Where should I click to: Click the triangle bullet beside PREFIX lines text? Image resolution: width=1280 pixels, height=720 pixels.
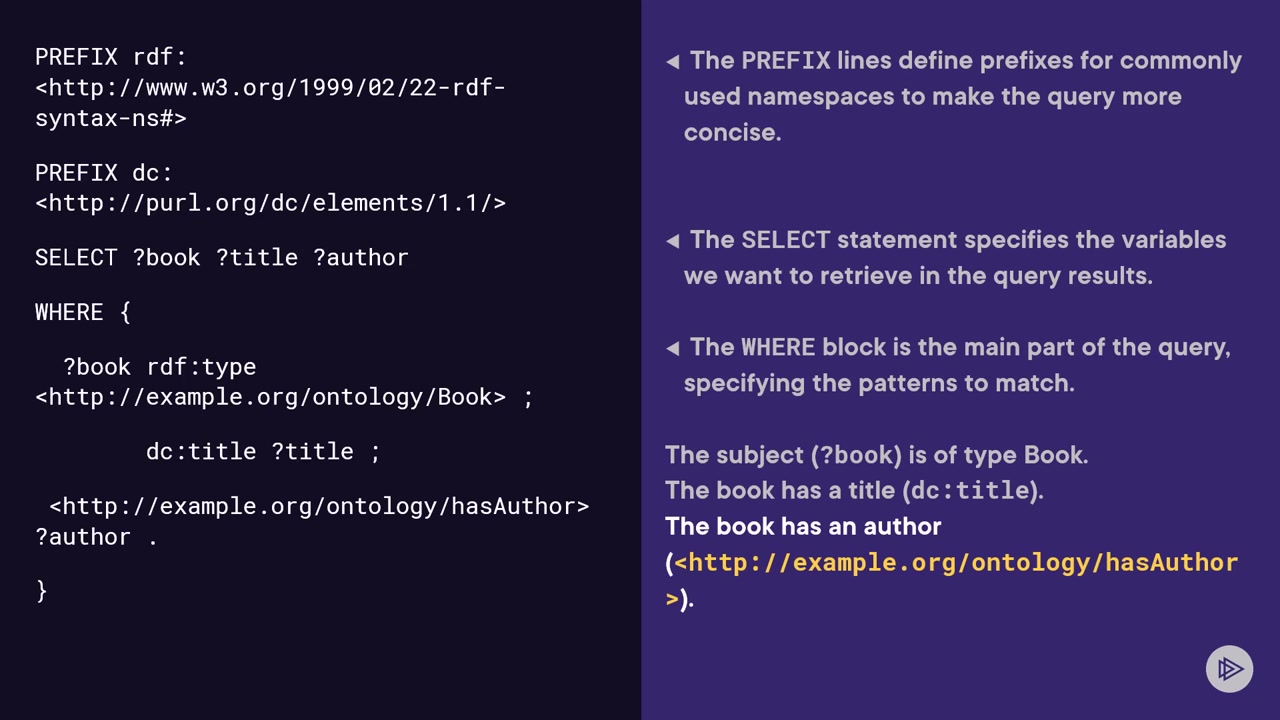(673, 62)
